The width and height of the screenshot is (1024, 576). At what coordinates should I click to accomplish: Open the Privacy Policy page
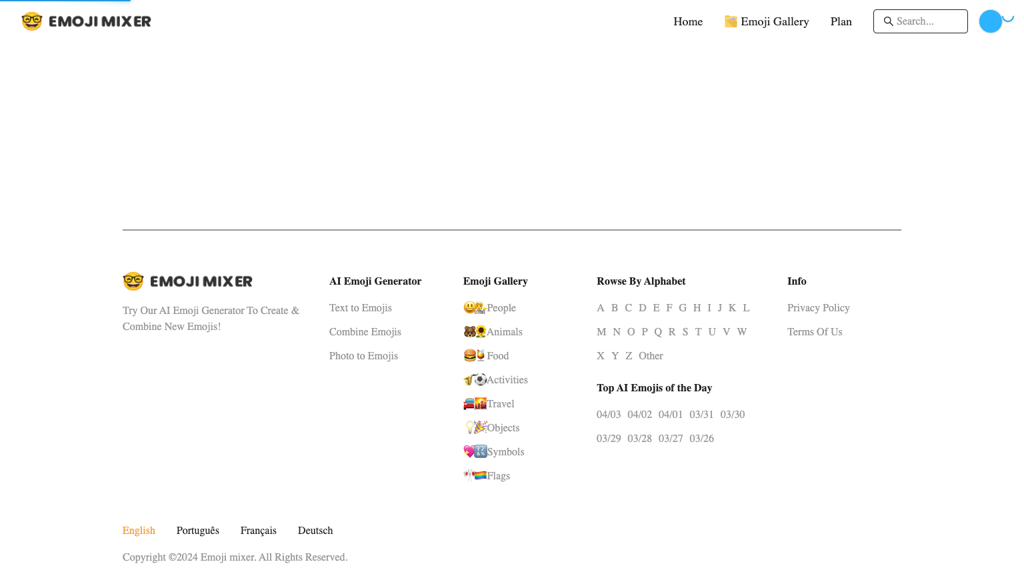tap(818, 308)
